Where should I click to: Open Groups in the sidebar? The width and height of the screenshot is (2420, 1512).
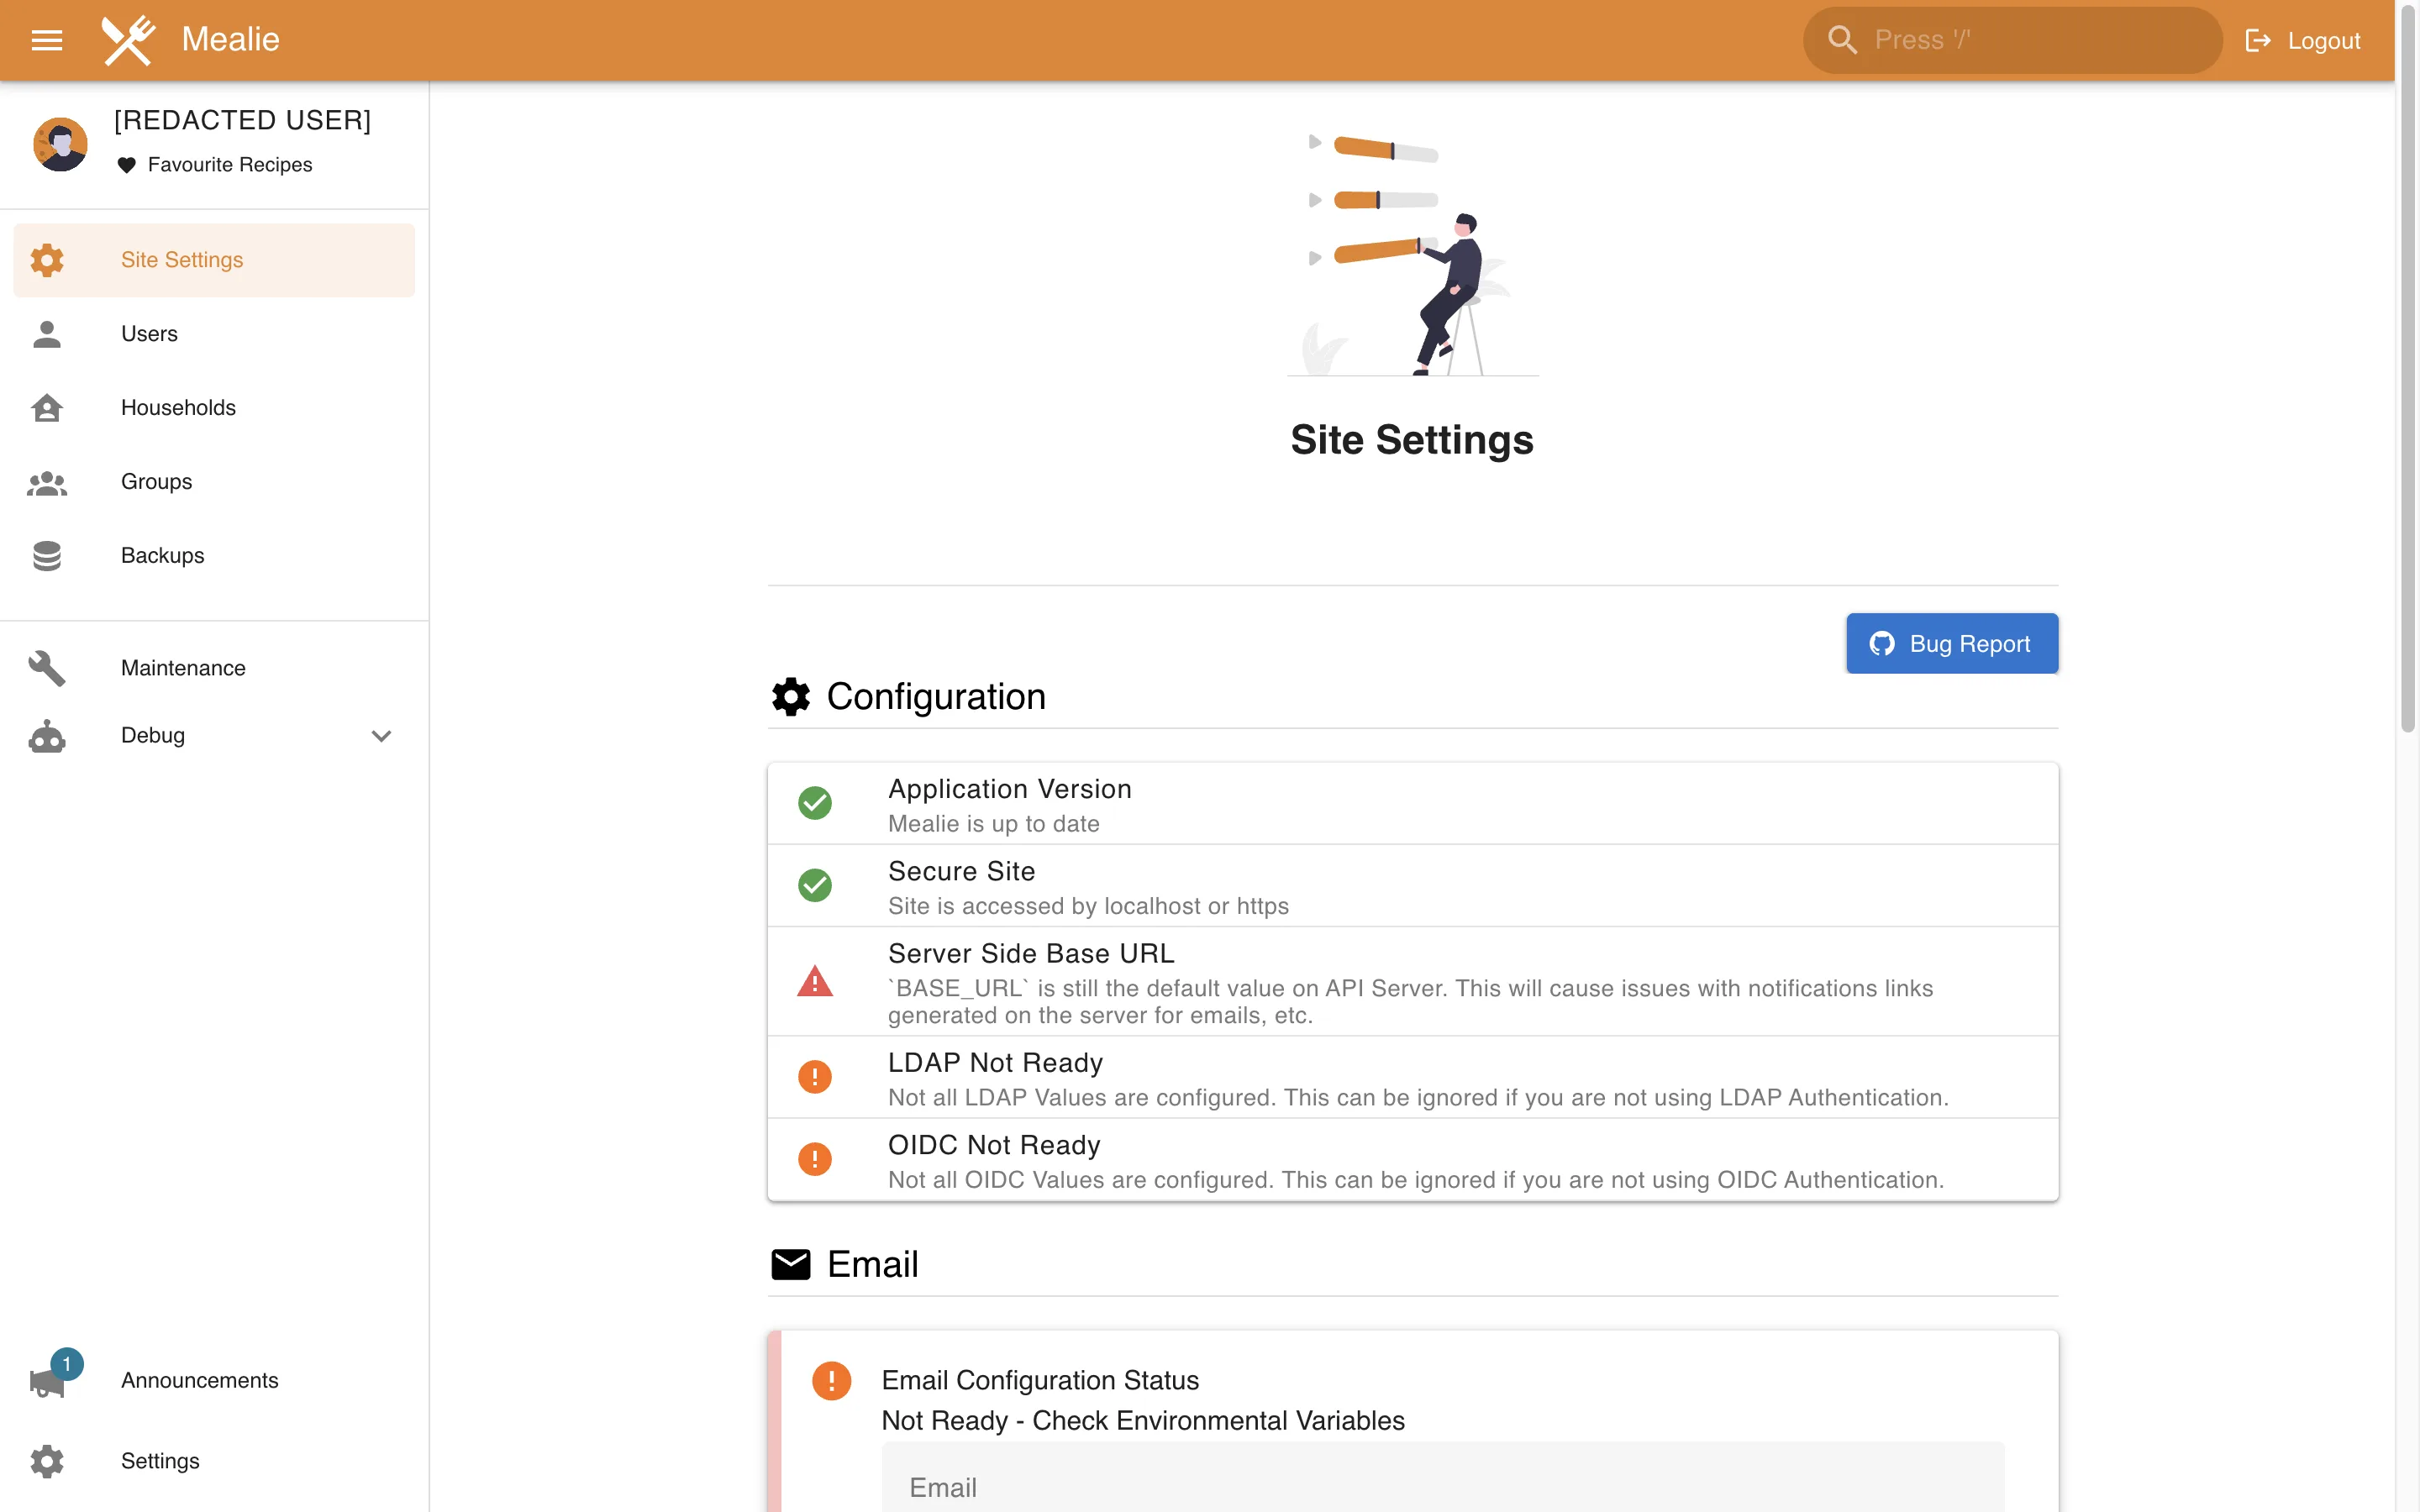(x=214, y=482)
